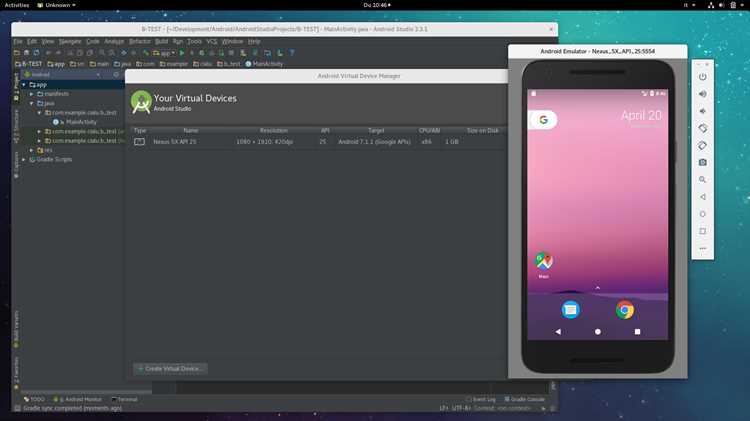The height and width of the screenshot is (421, 750).
Task: Collapse the java folder node
Action: click(x=32, y=103)
